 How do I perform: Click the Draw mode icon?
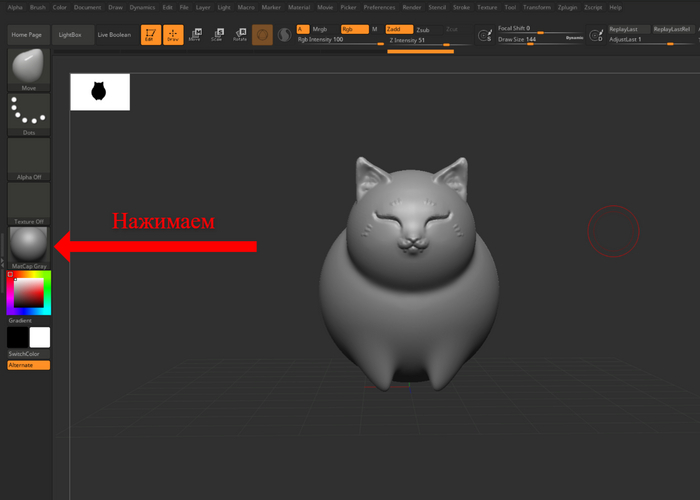tap(173, 35)
